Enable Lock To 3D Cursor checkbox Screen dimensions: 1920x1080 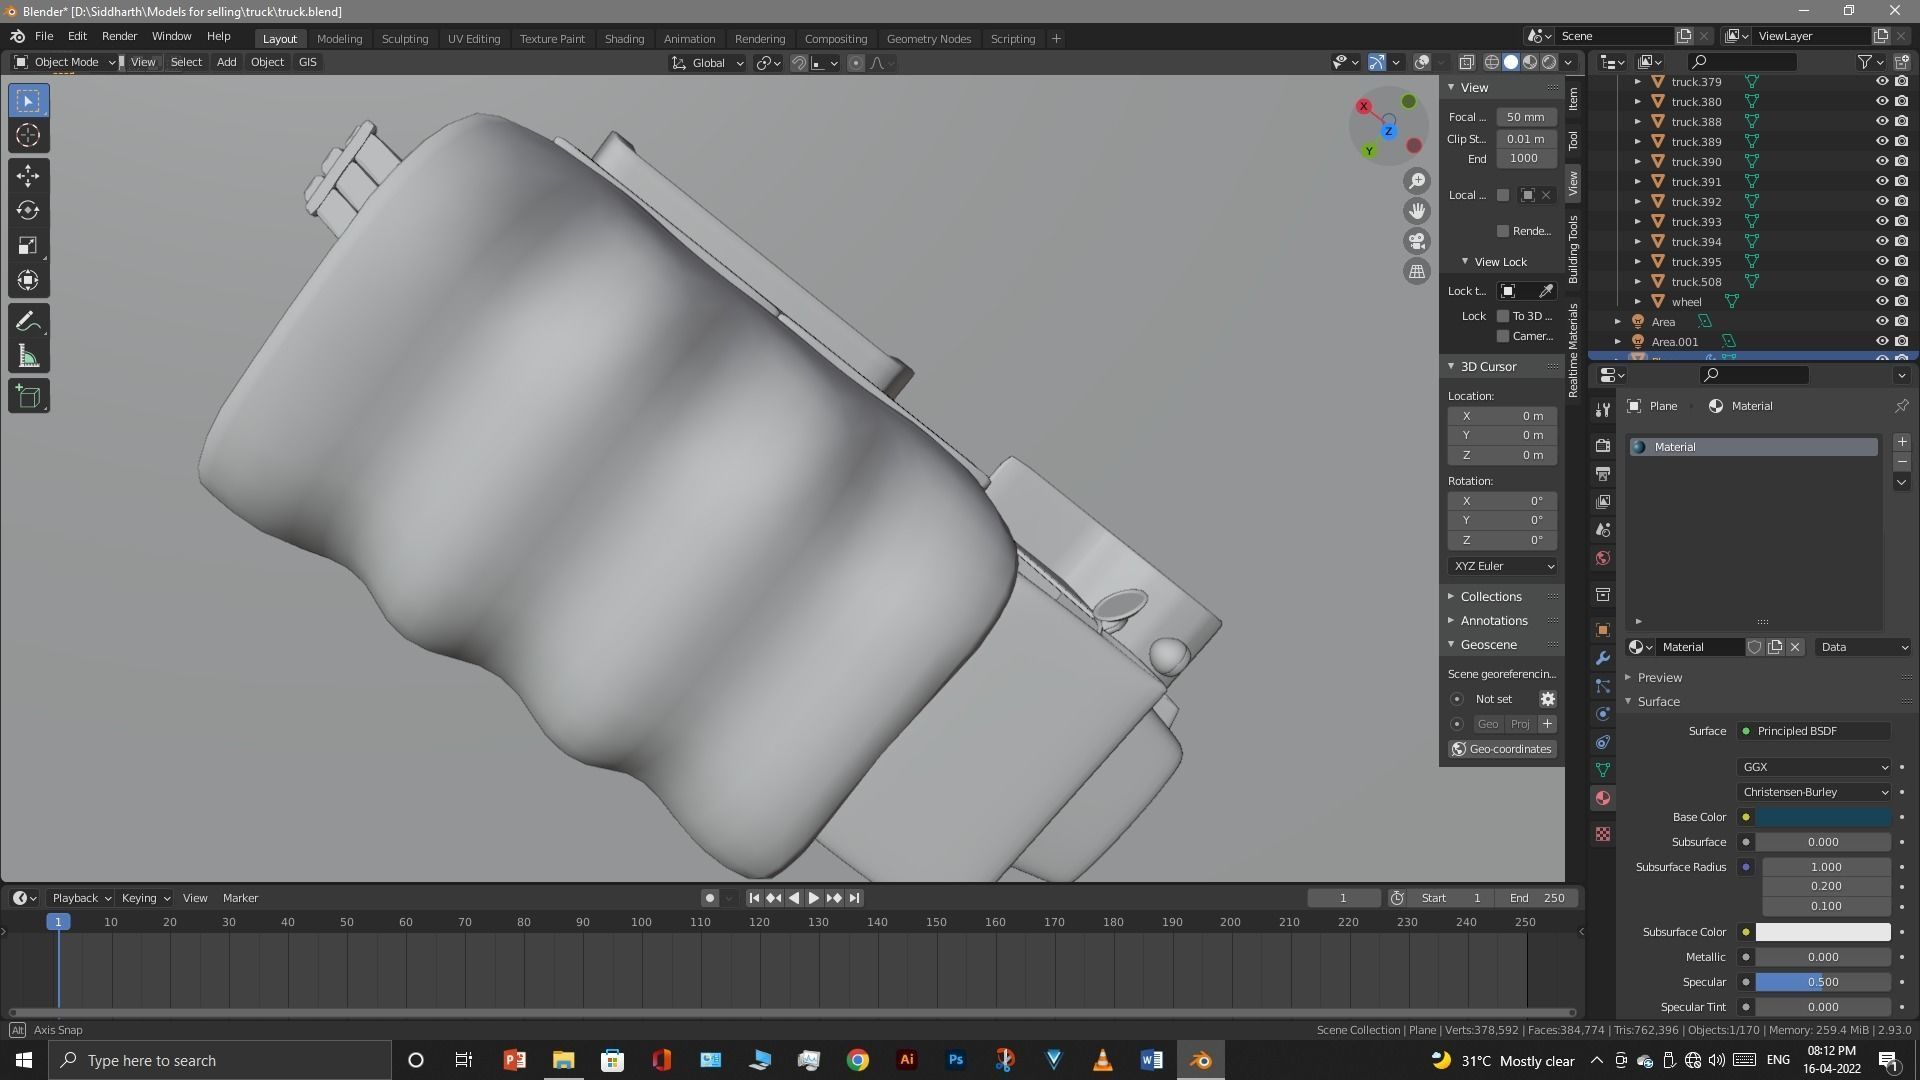1503,316
